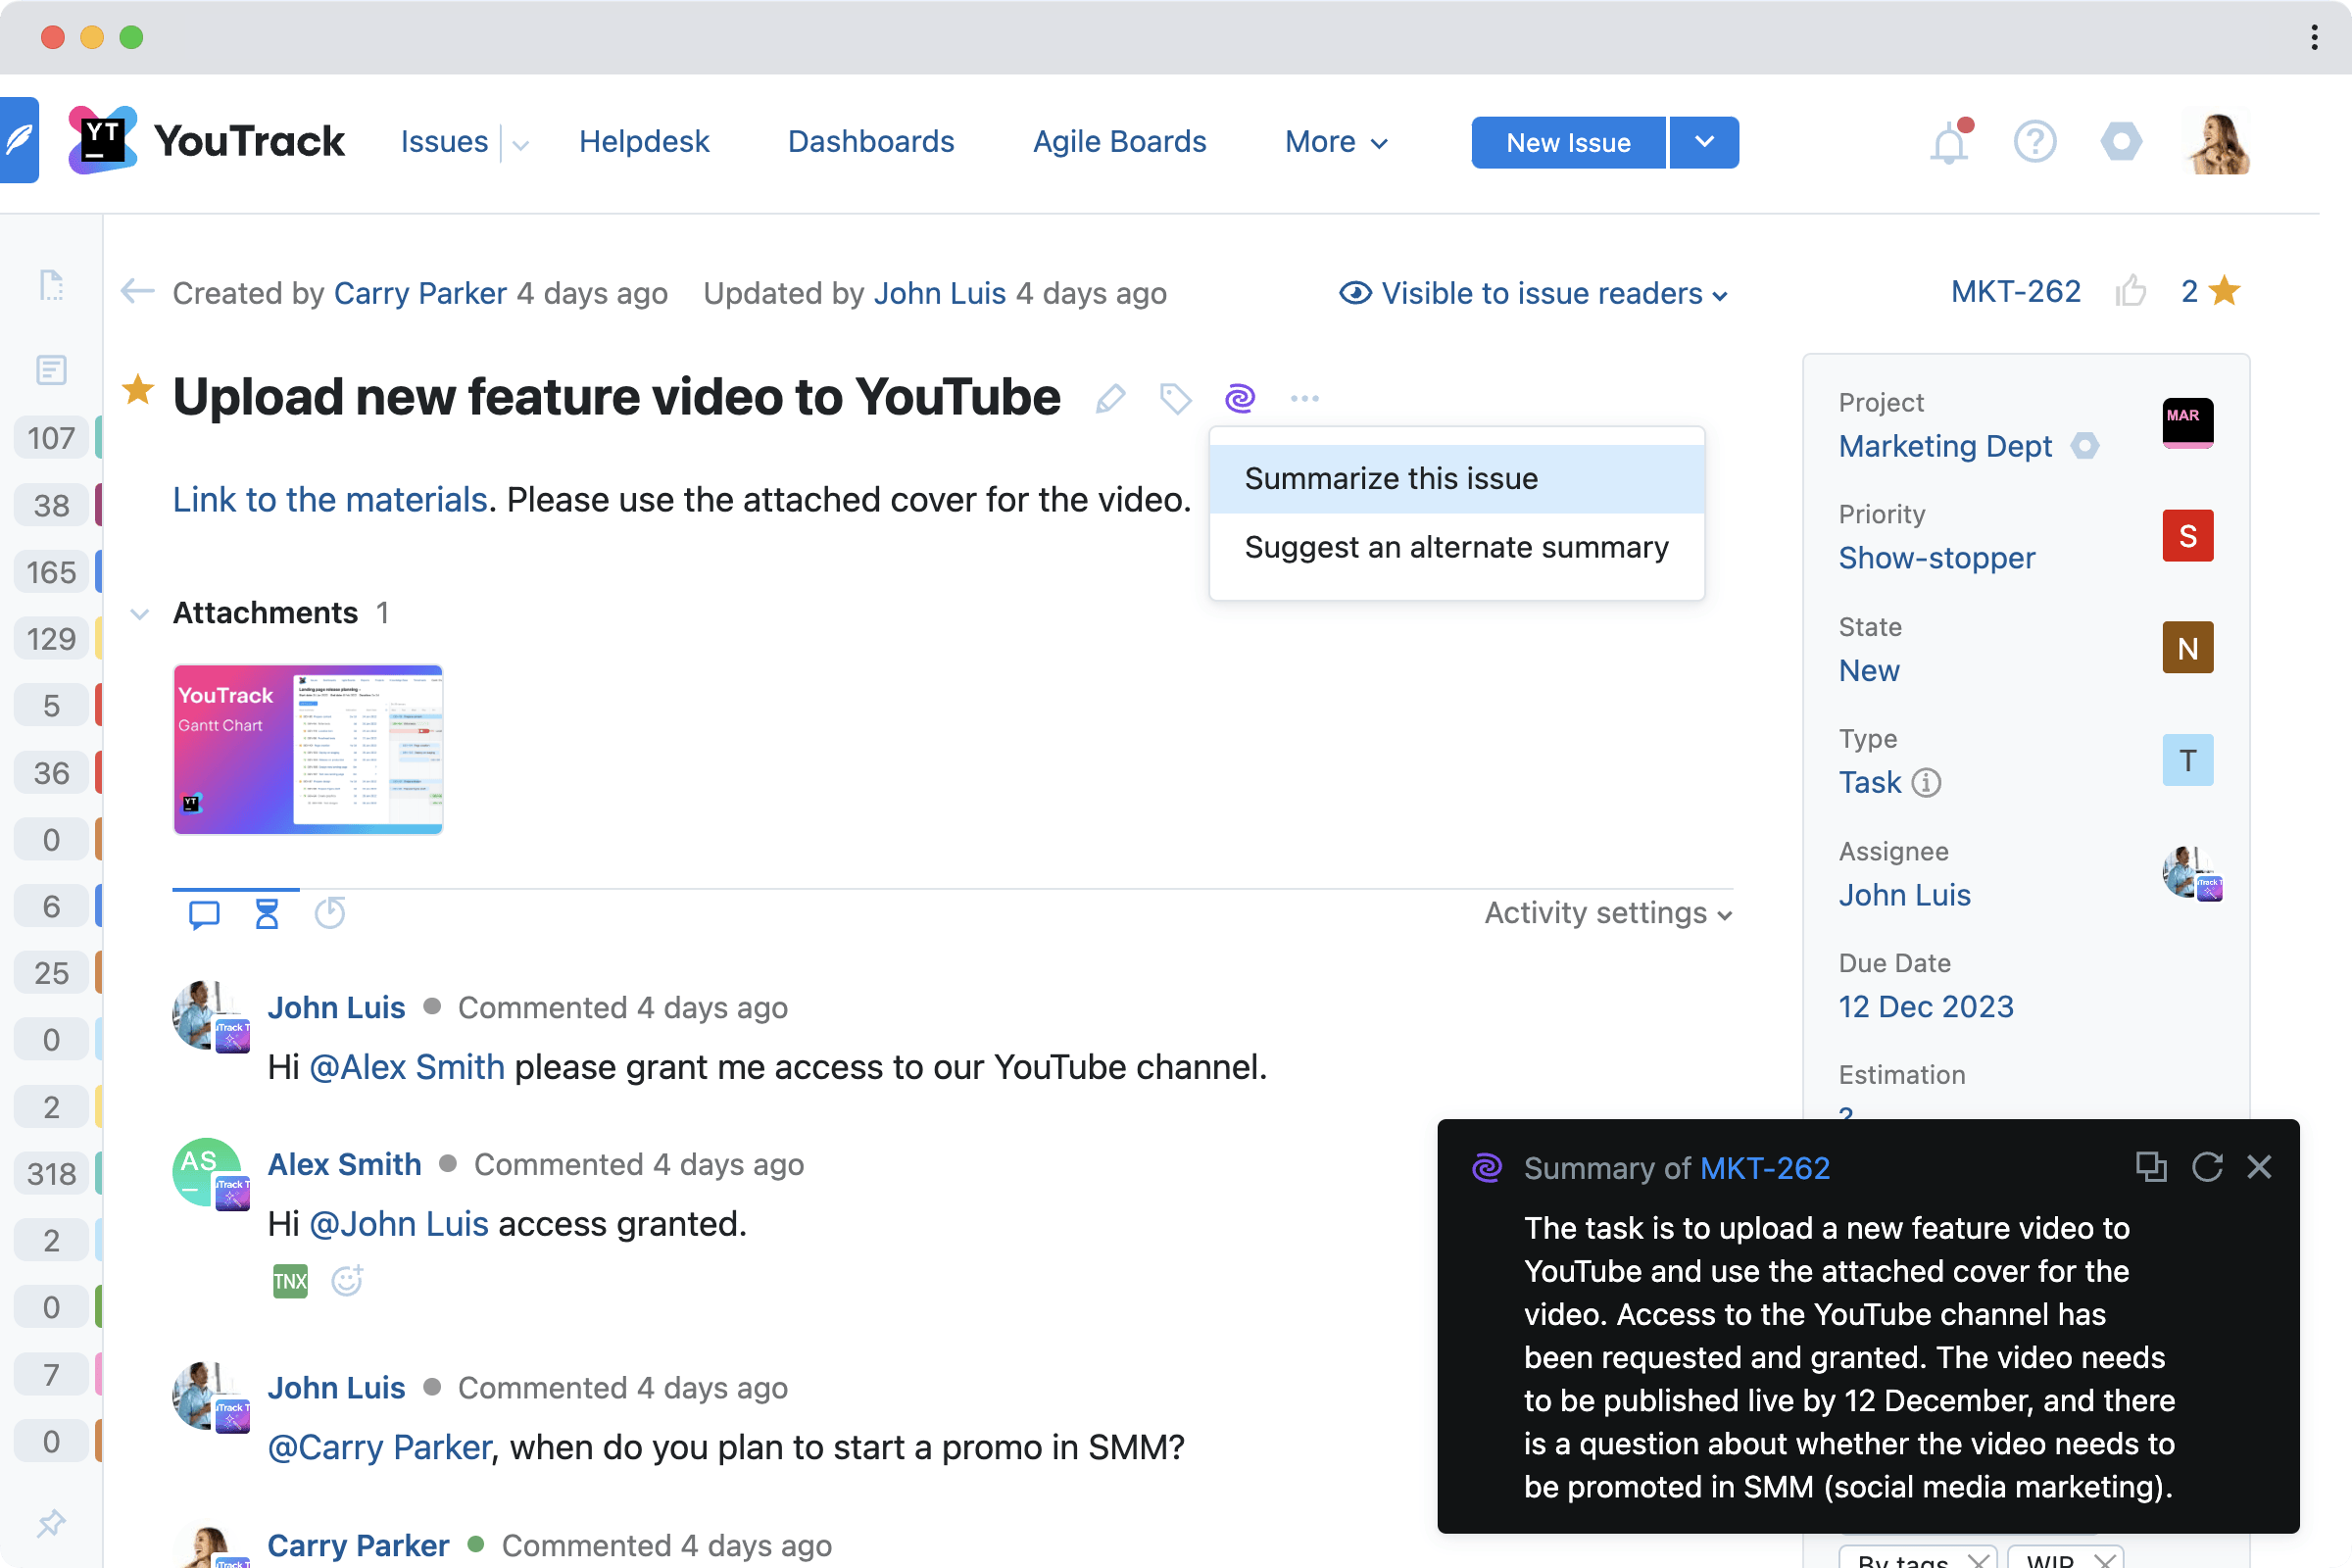
Task: Collapse the Attachments section
Action: pyautogui.click(x=141, y=614)
